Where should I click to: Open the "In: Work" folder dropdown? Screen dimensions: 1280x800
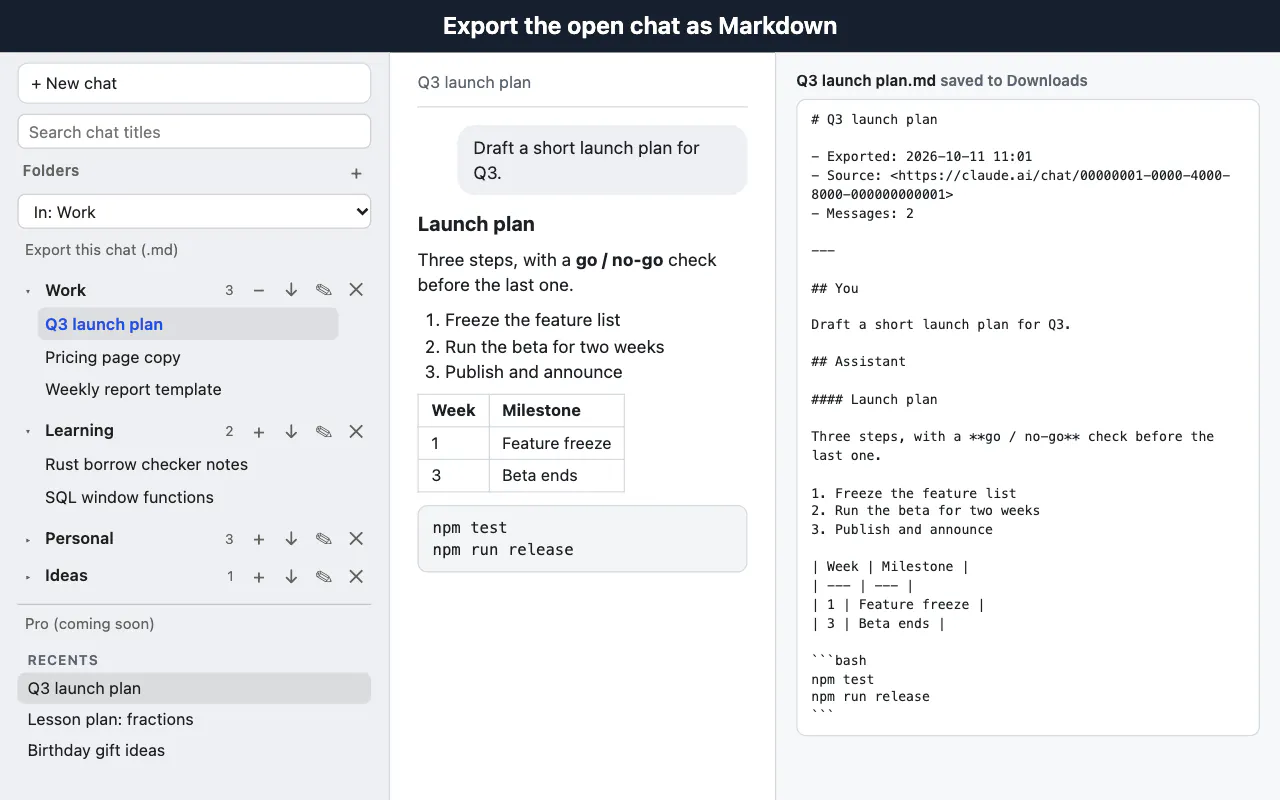click(x=194, y=212)
